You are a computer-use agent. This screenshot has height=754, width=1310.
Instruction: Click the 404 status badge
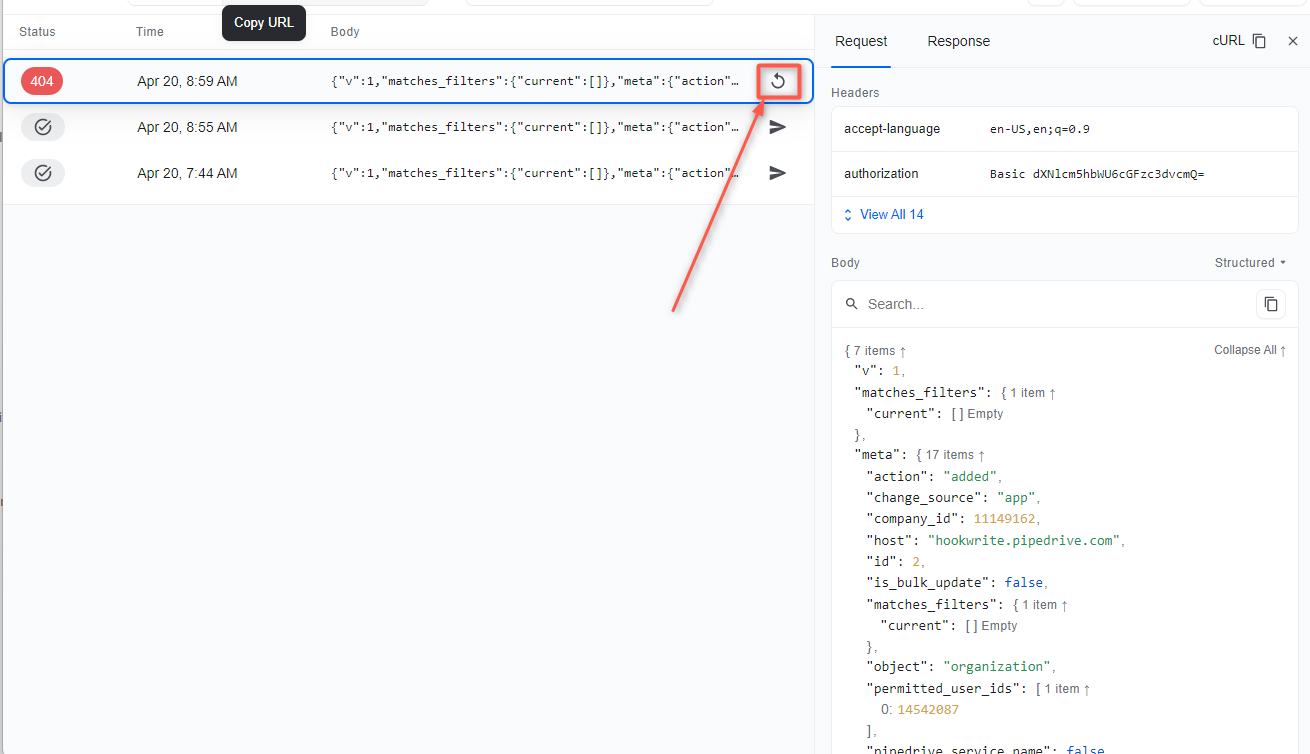click(41, 81)
